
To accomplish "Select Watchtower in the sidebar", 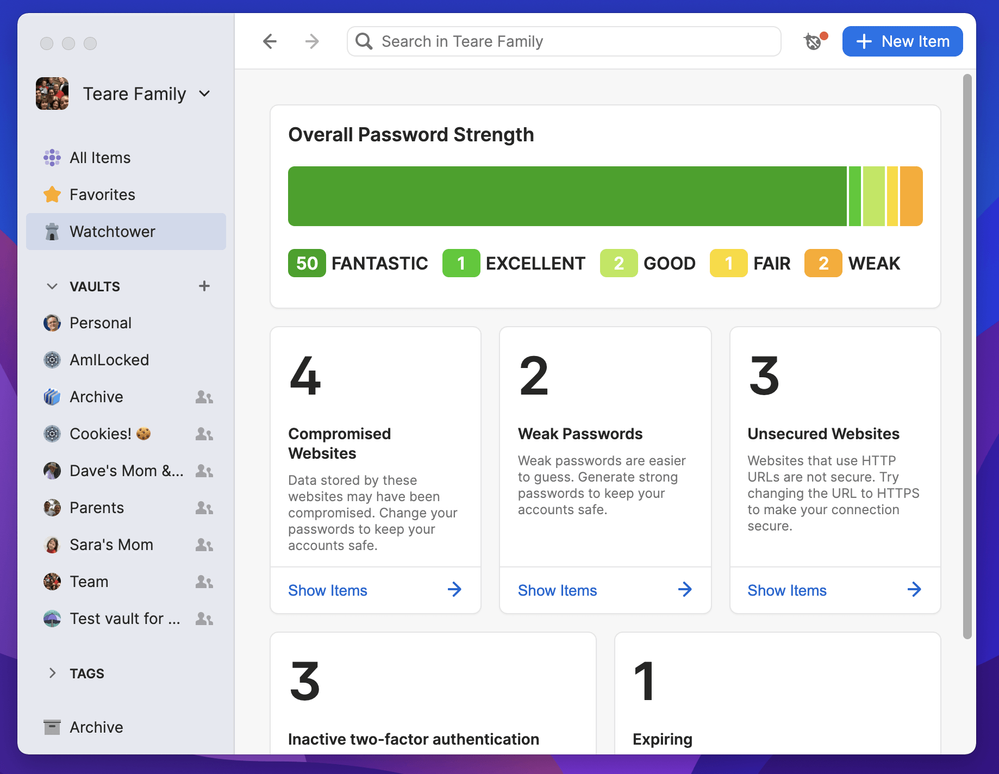I will pyautogui.click(x=112, y=232).
